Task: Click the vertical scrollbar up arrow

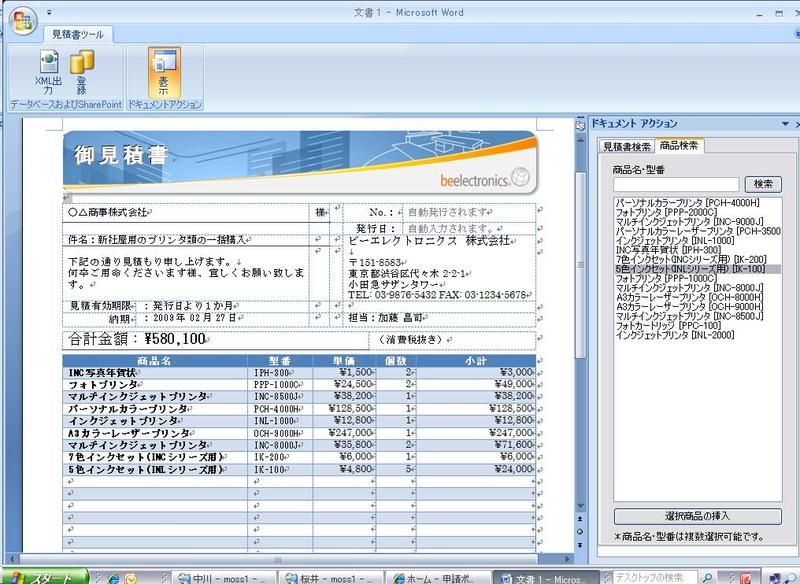Action: (x=581, y=140)
